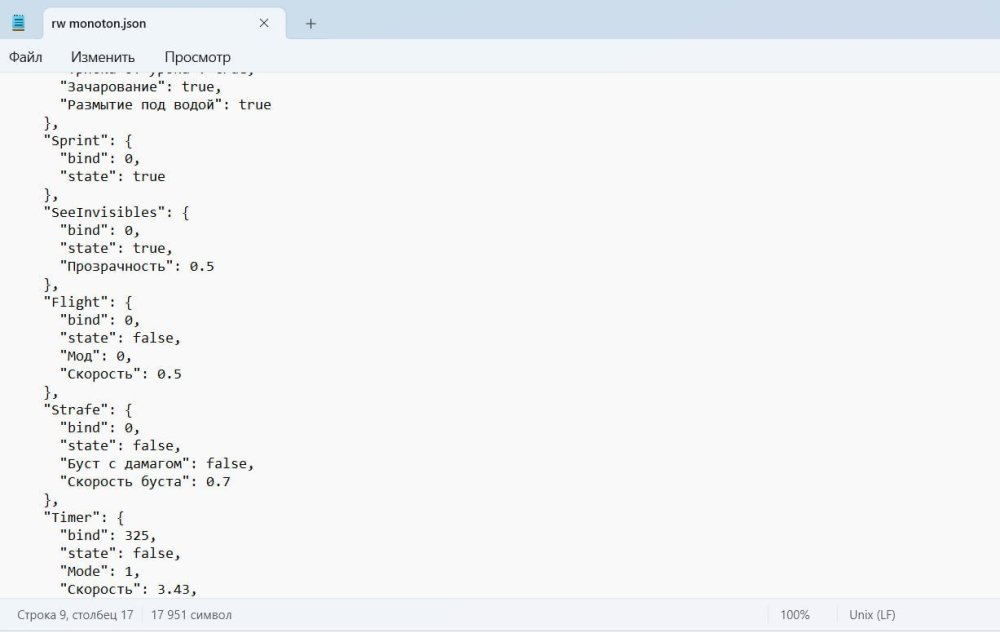Viewport: 1000px width, 633px height.
Task: Click the "Скорость": 3.43 line
Action: (128, 589)
